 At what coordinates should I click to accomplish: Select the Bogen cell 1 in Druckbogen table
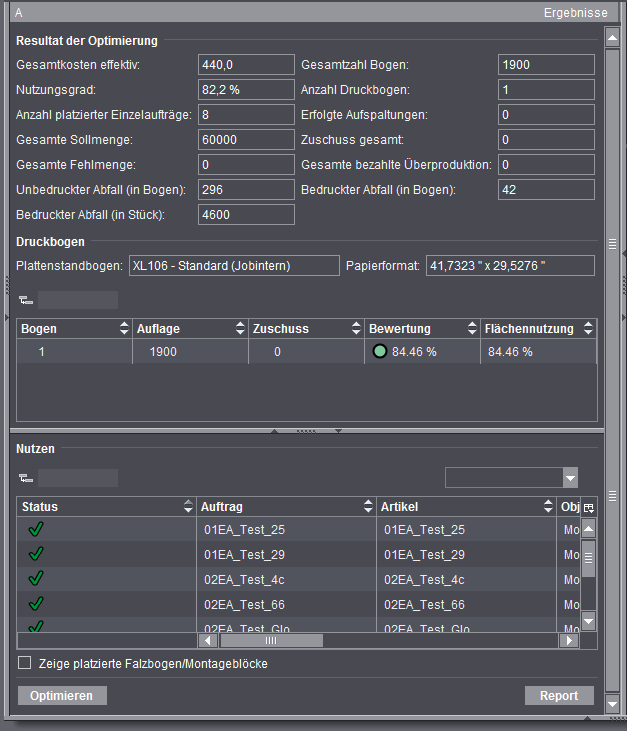(x=75, y=352)
